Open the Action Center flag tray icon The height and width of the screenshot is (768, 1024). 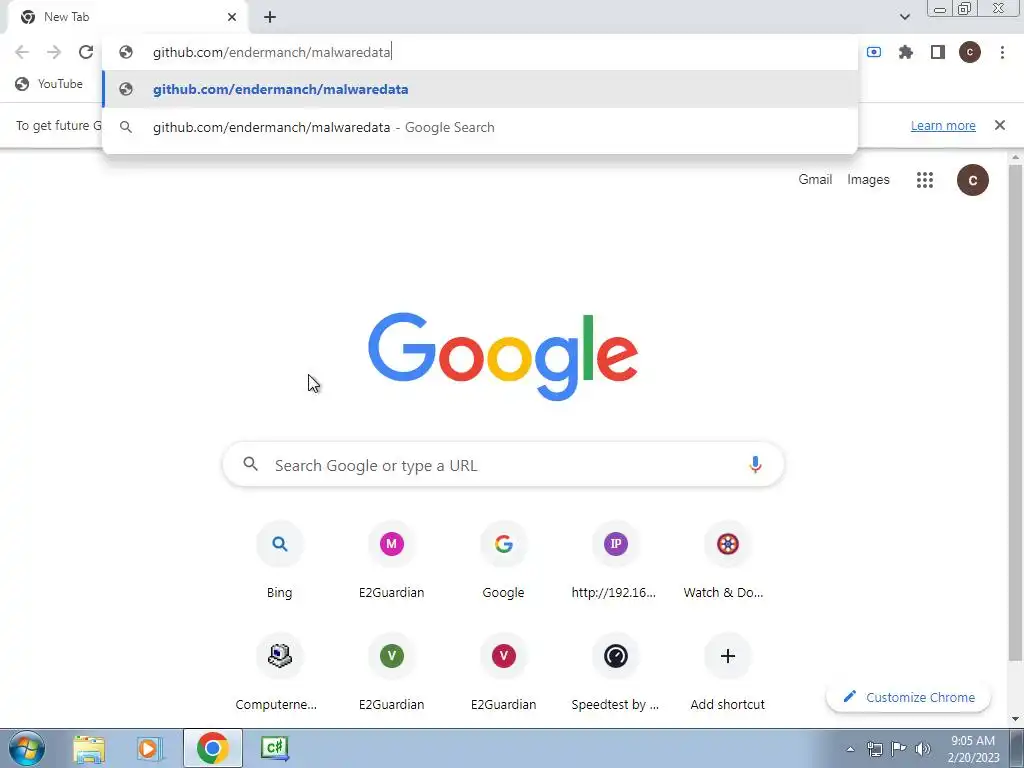(899, 749)
